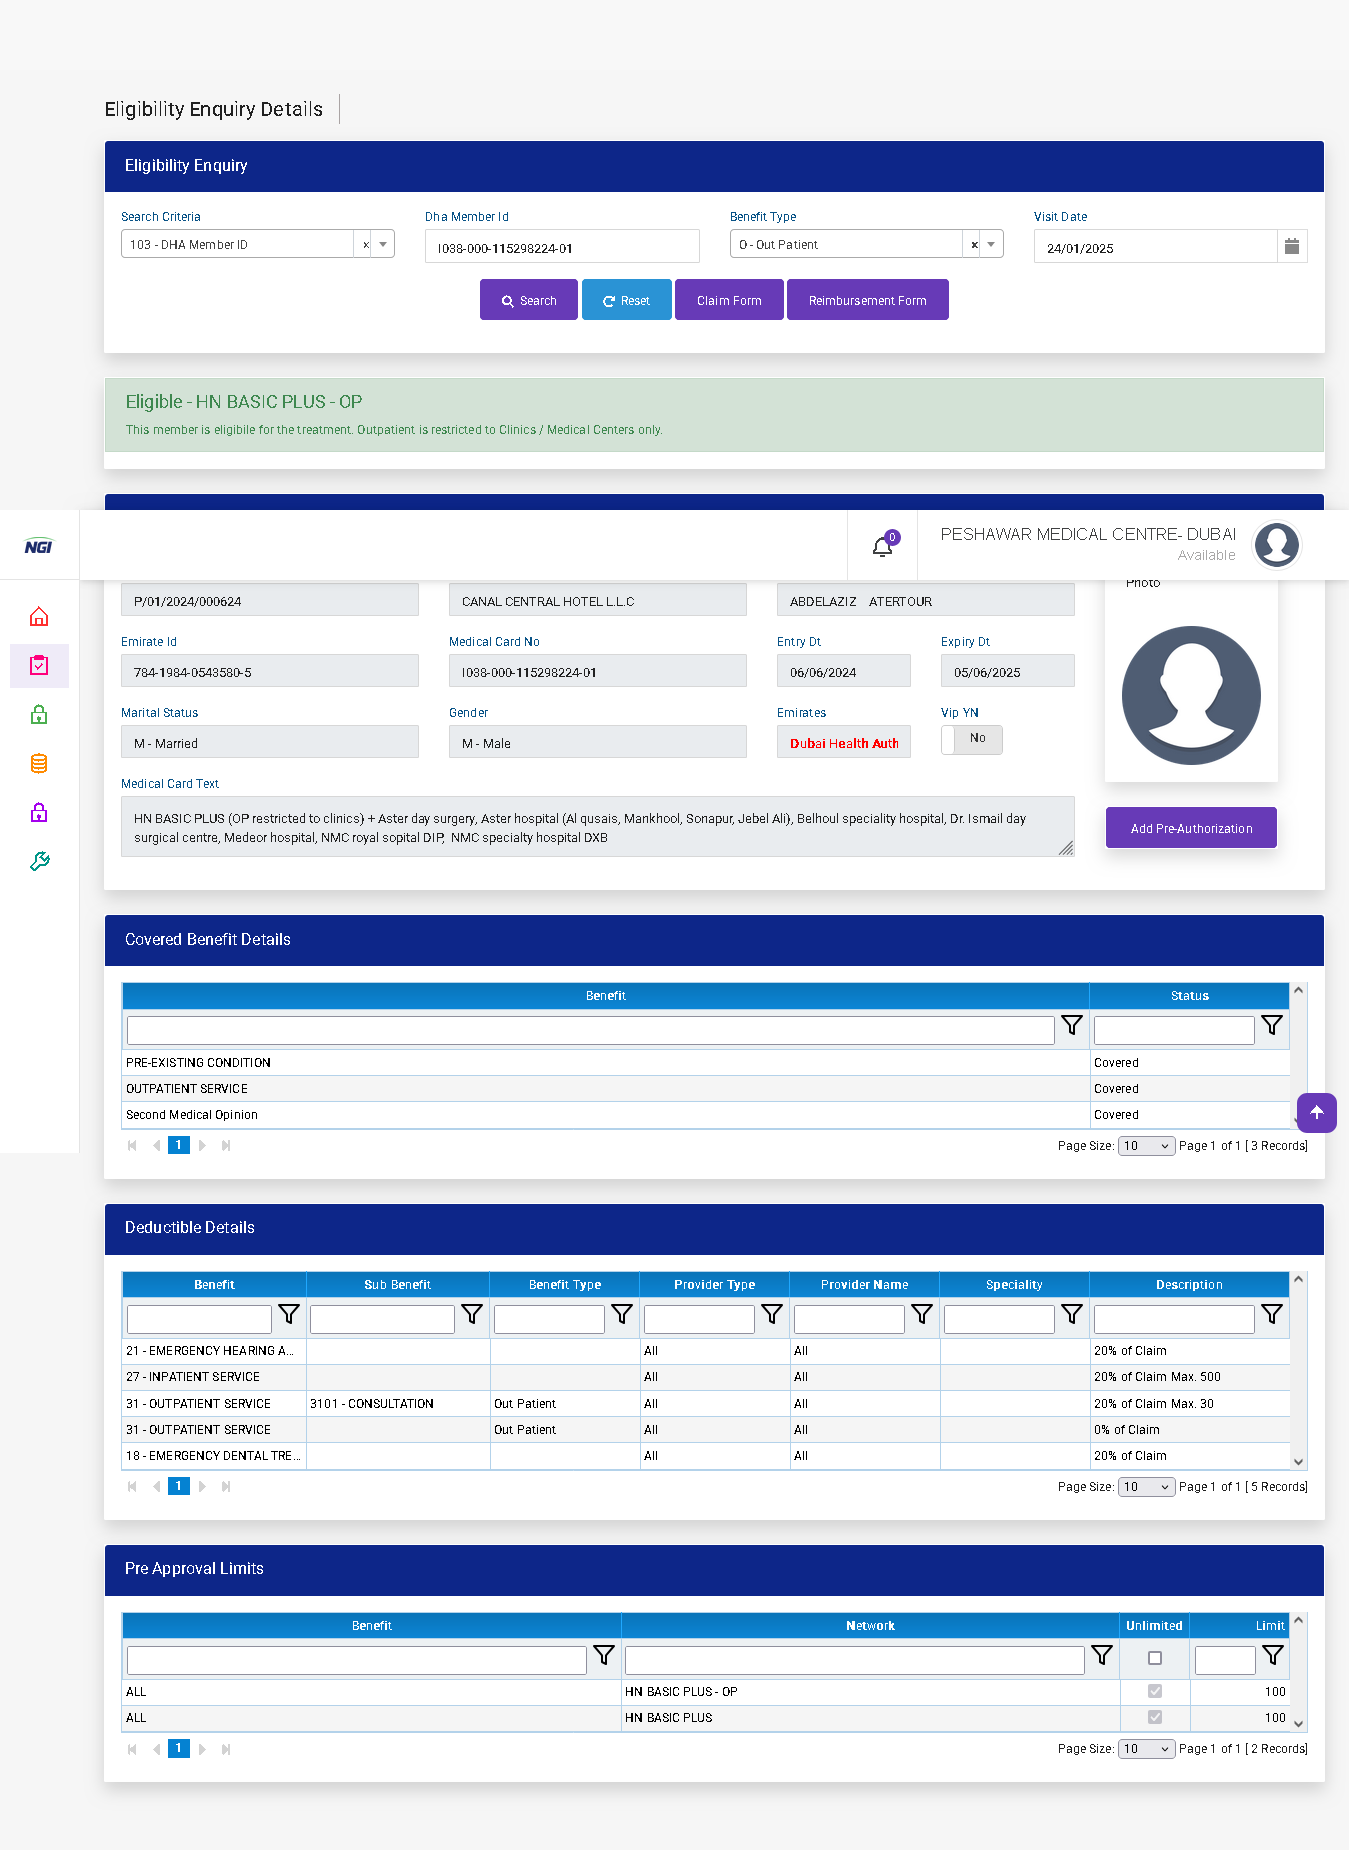Click the Dha Member Id input field
This screenshot has width=1349, height=1850.
coord(562,248)
